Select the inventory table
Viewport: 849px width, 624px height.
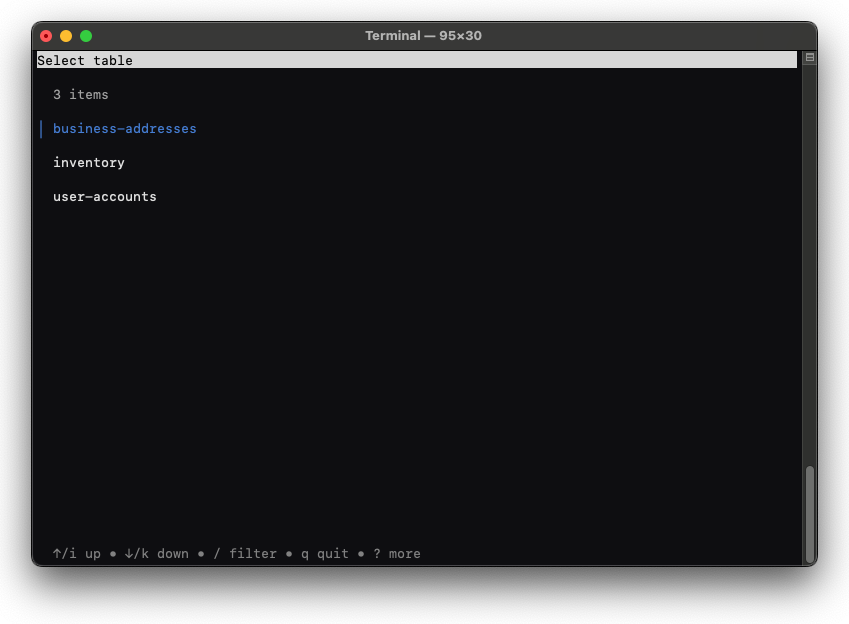pyautogui.click(x=89, y=163)
